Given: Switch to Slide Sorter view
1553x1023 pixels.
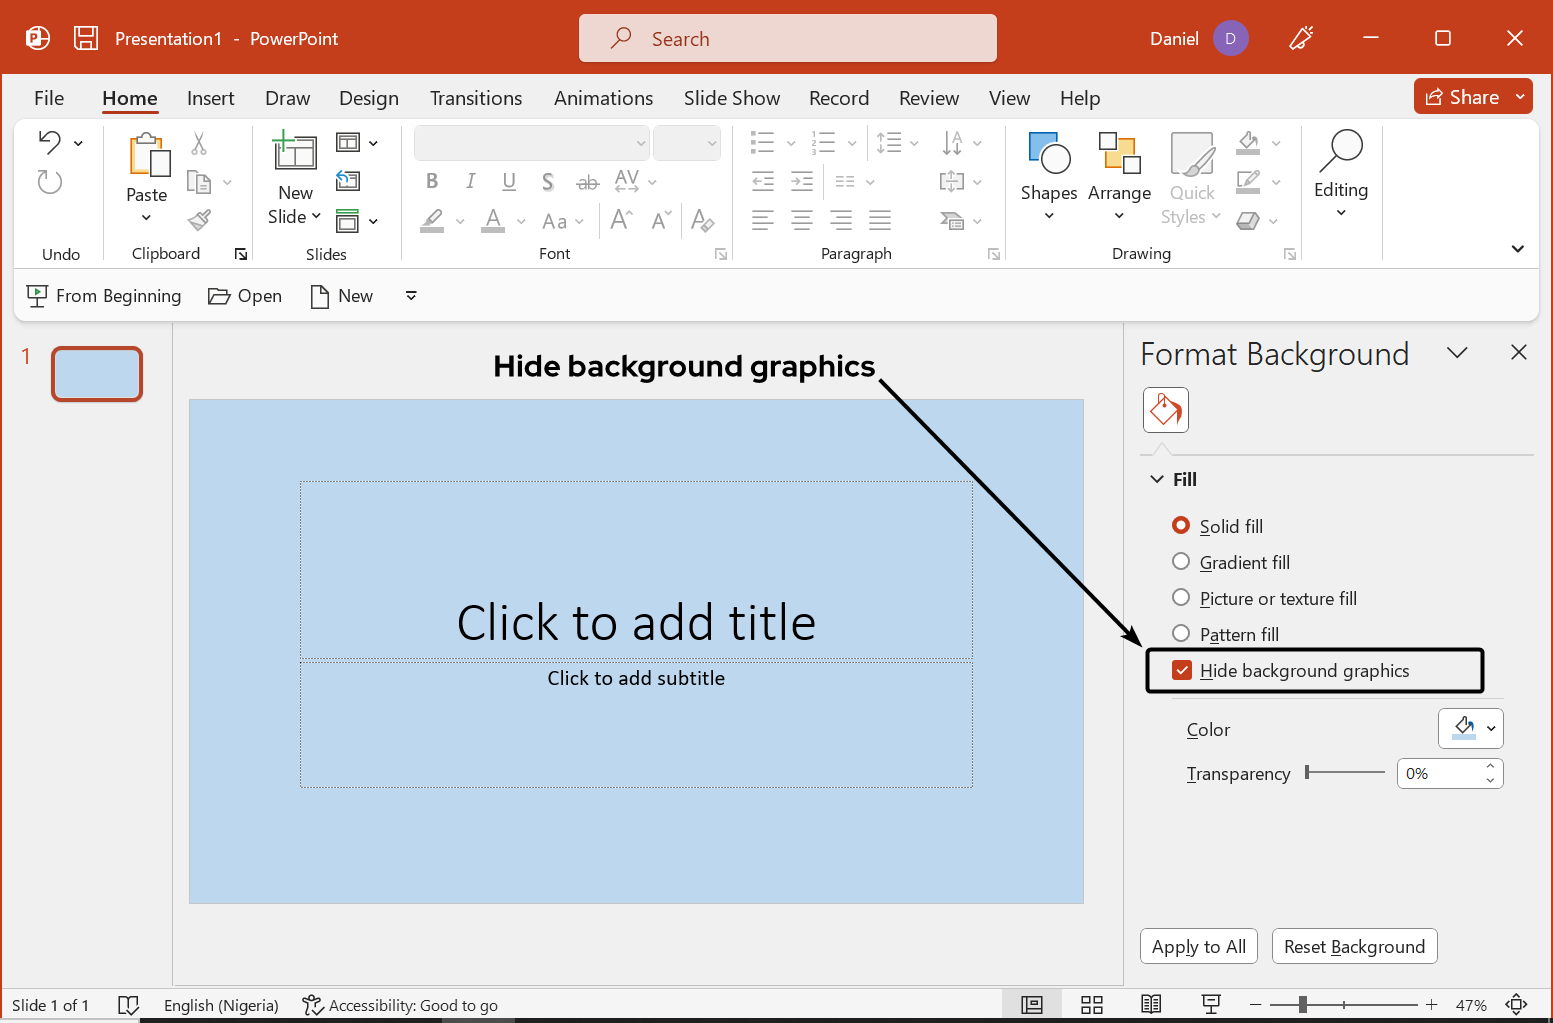Looking at the screenshot, I should [1091, 1005].
